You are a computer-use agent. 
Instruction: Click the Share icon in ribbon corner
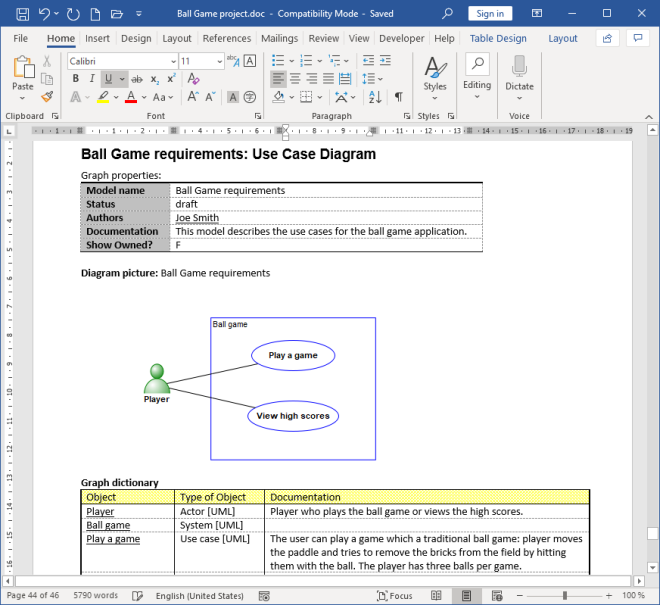point(607,38)
